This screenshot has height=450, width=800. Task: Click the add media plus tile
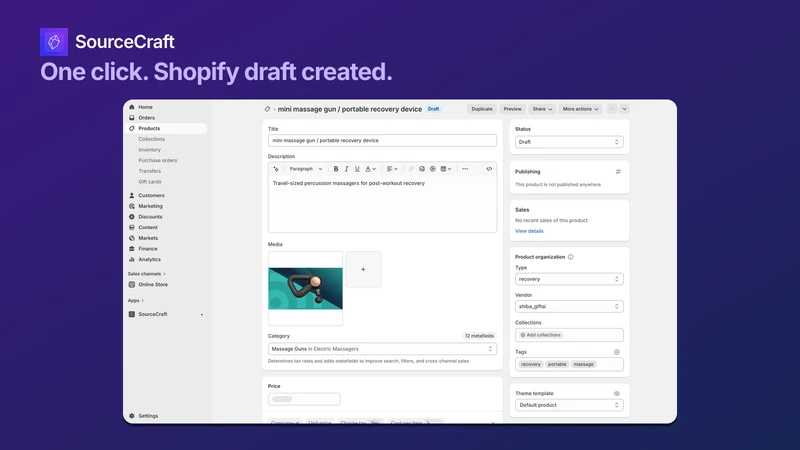pyautogui.click(x=363, y=269)
